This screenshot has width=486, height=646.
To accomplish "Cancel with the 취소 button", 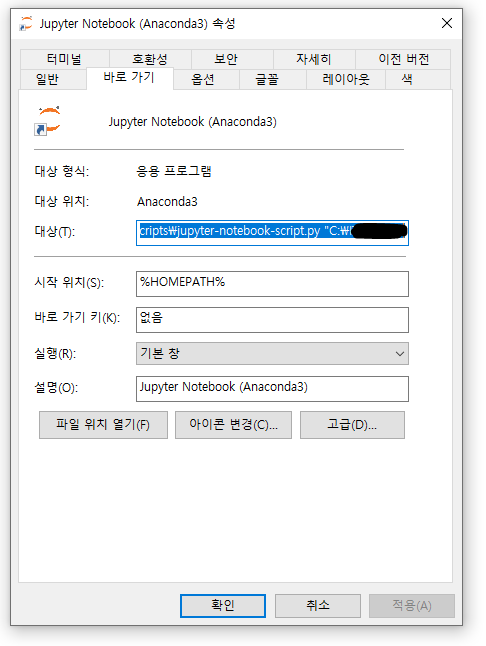I will [x=318, y=606].
